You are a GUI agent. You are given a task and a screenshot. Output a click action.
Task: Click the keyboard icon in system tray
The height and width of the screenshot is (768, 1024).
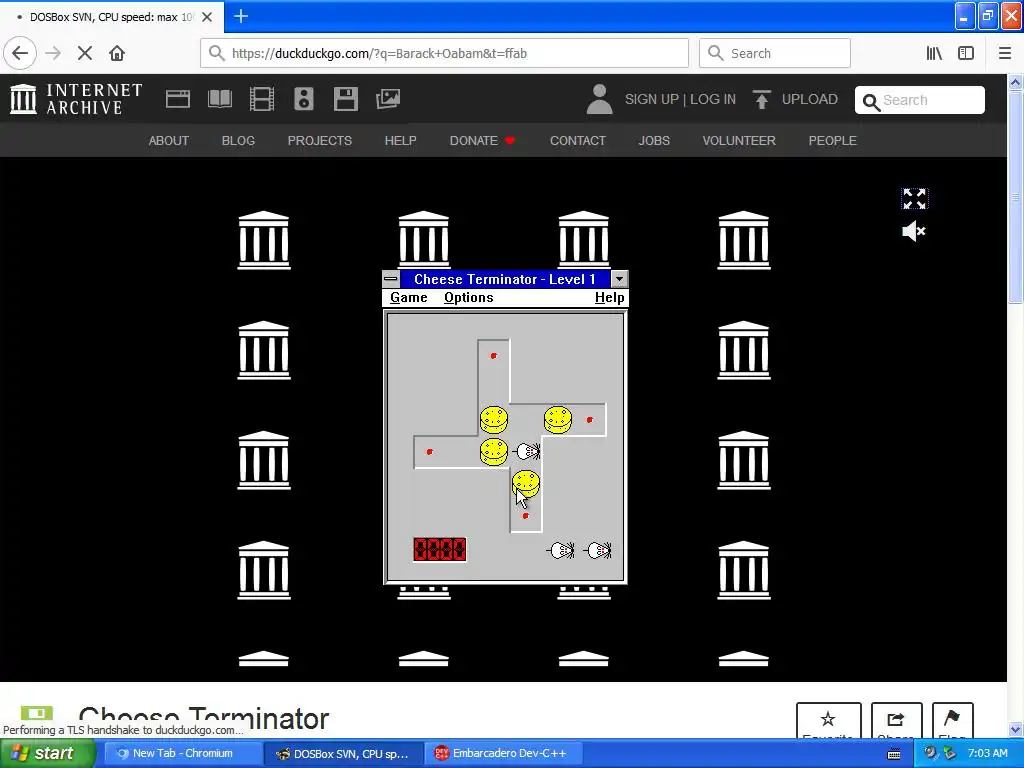coord(894,754)
